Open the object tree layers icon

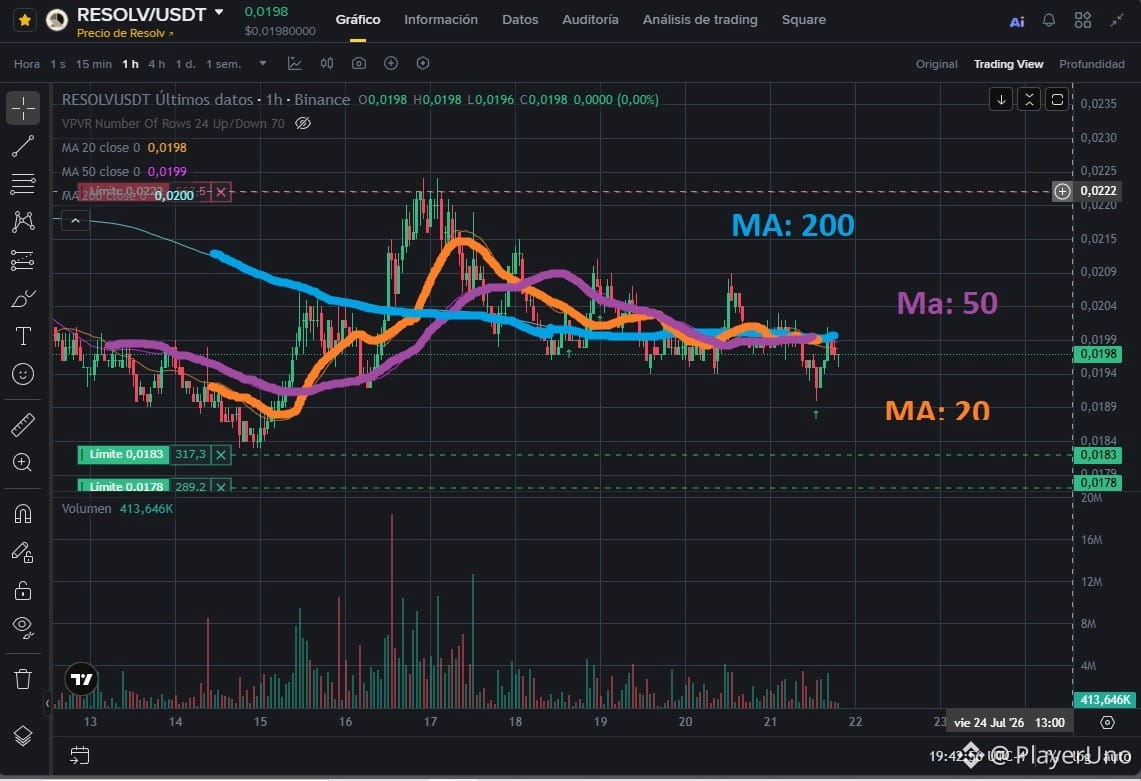(x=23, y=736)
